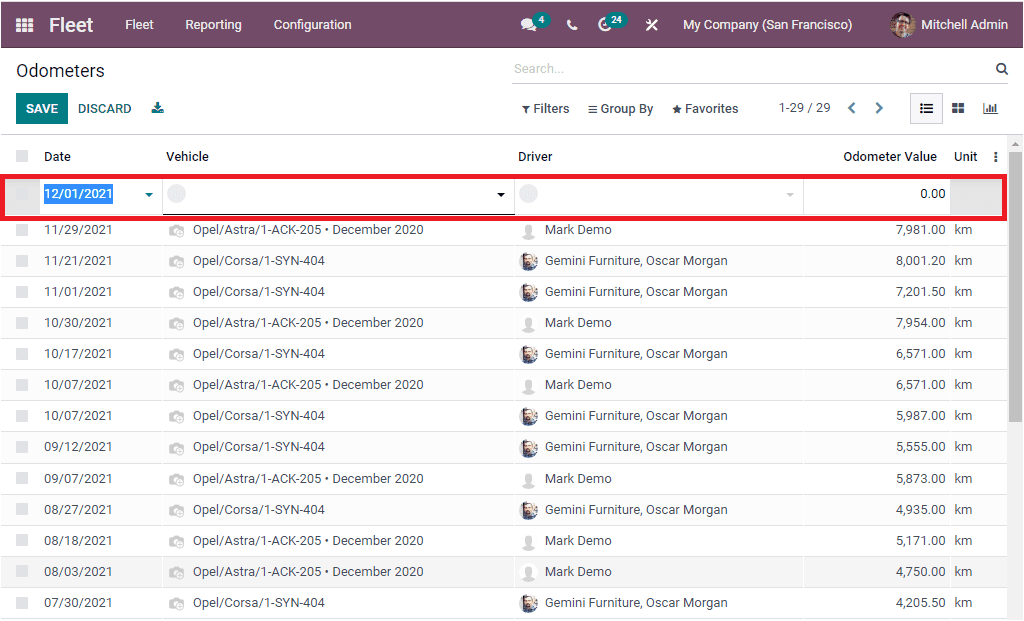The width and height of the screenshot is (1024, 621).
Task: Open the Configuration menu
Action: (311, 25)
